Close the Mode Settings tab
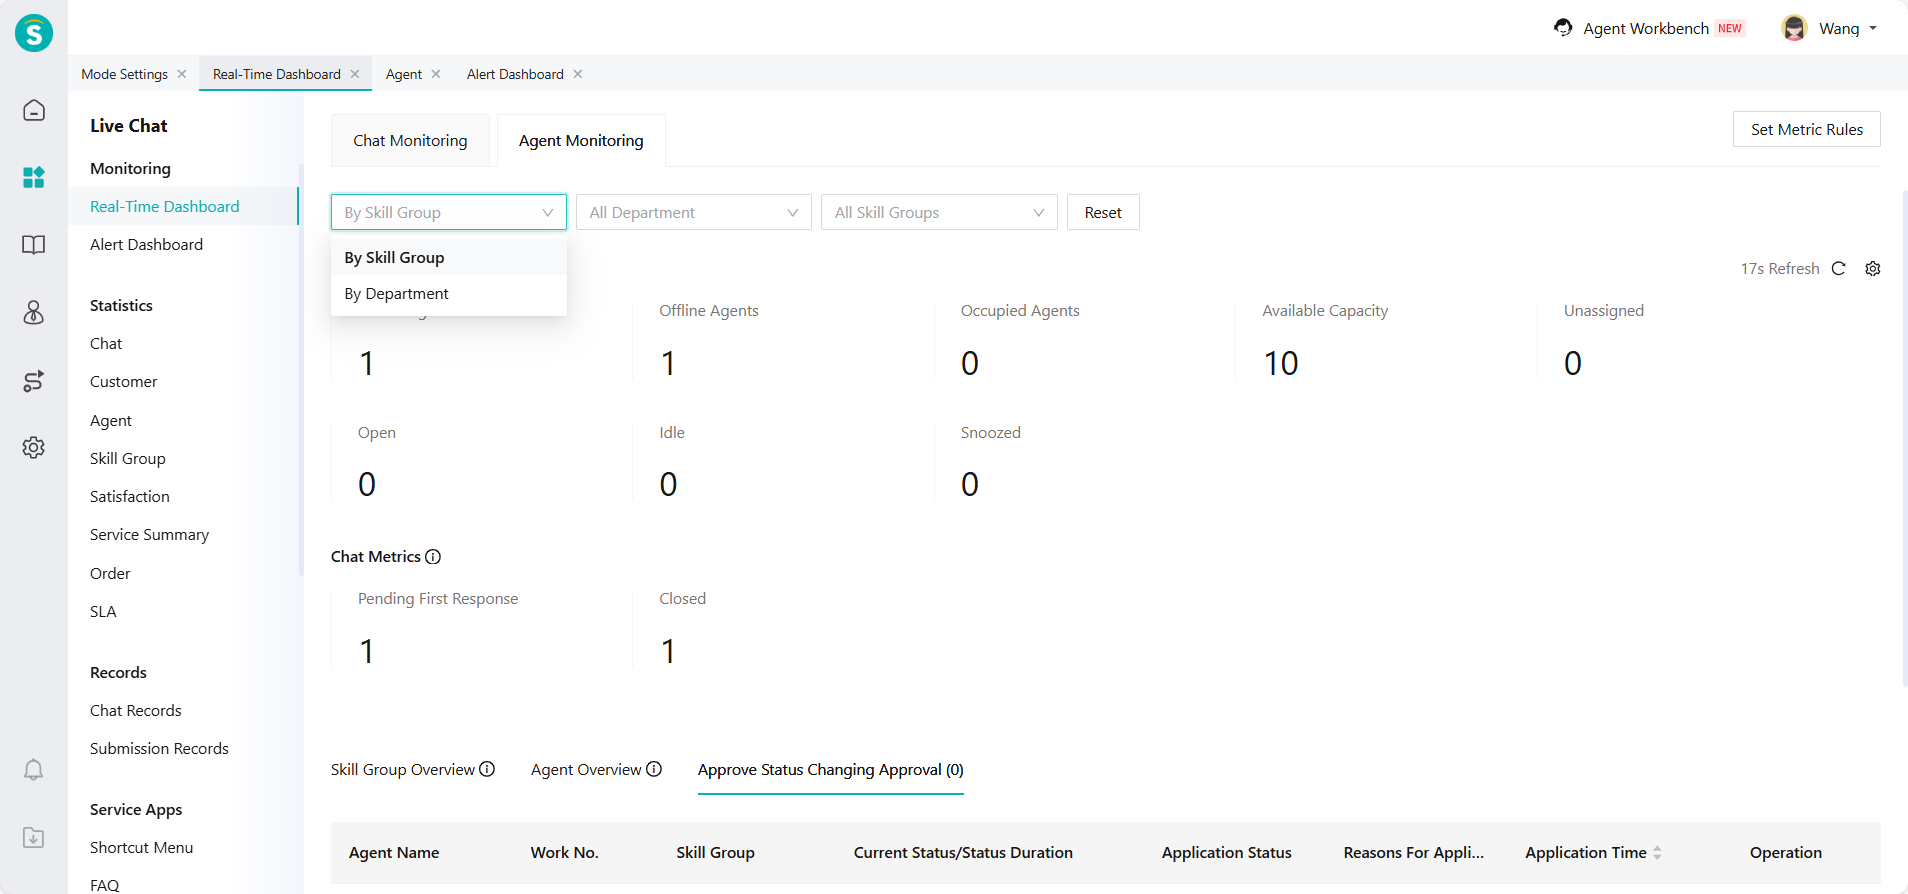Viewport: 1908px width, 894px height. (x=182, y=74)
